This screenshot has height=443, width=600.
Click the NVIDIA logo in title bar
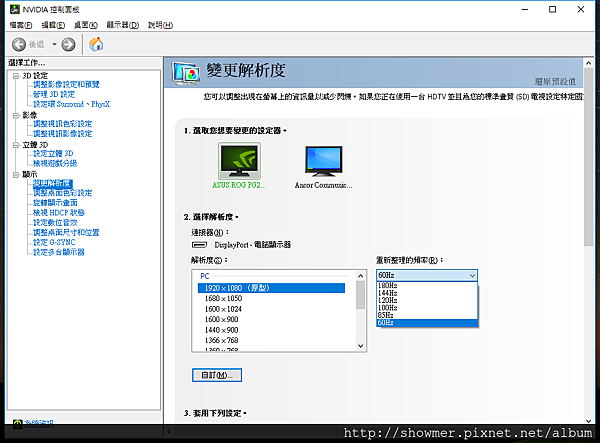coord(15,9)
